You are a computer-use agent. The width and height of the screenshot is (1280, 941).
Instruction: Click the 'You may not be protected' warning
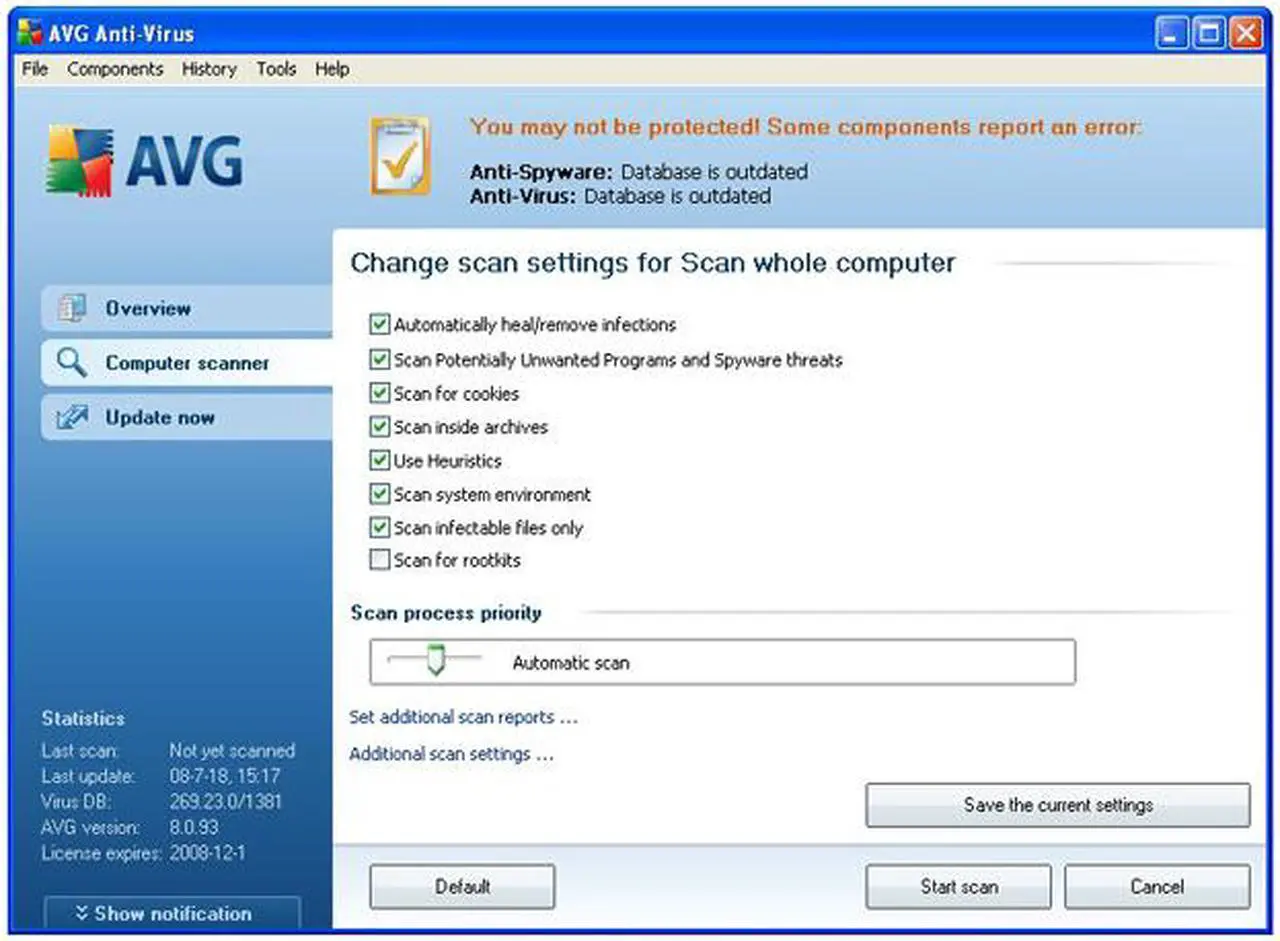[x=806, y=127]
